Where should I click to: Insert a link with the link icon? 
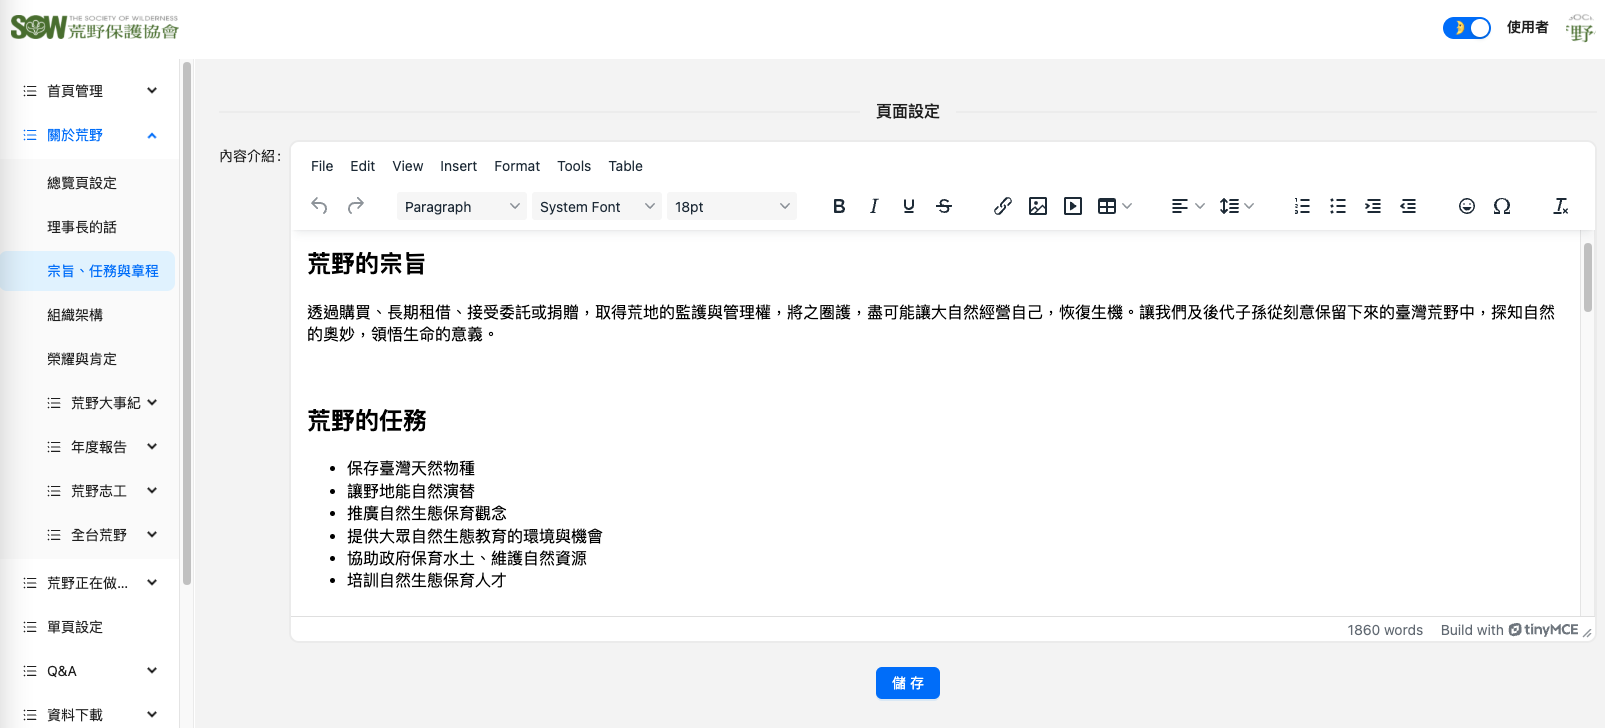(1002, 206)
